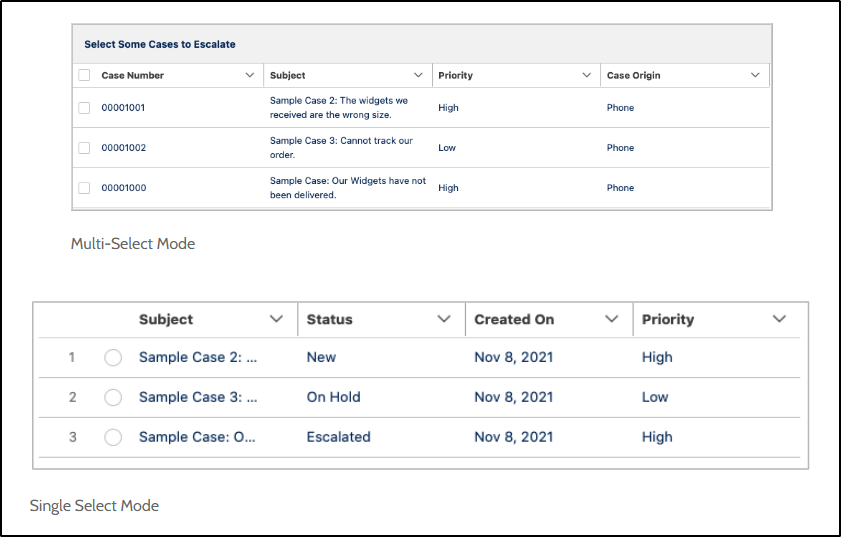Screen dimensions: 841x537
Task: Open the Priority column chevron in upper table
Action: coord(587,75)
